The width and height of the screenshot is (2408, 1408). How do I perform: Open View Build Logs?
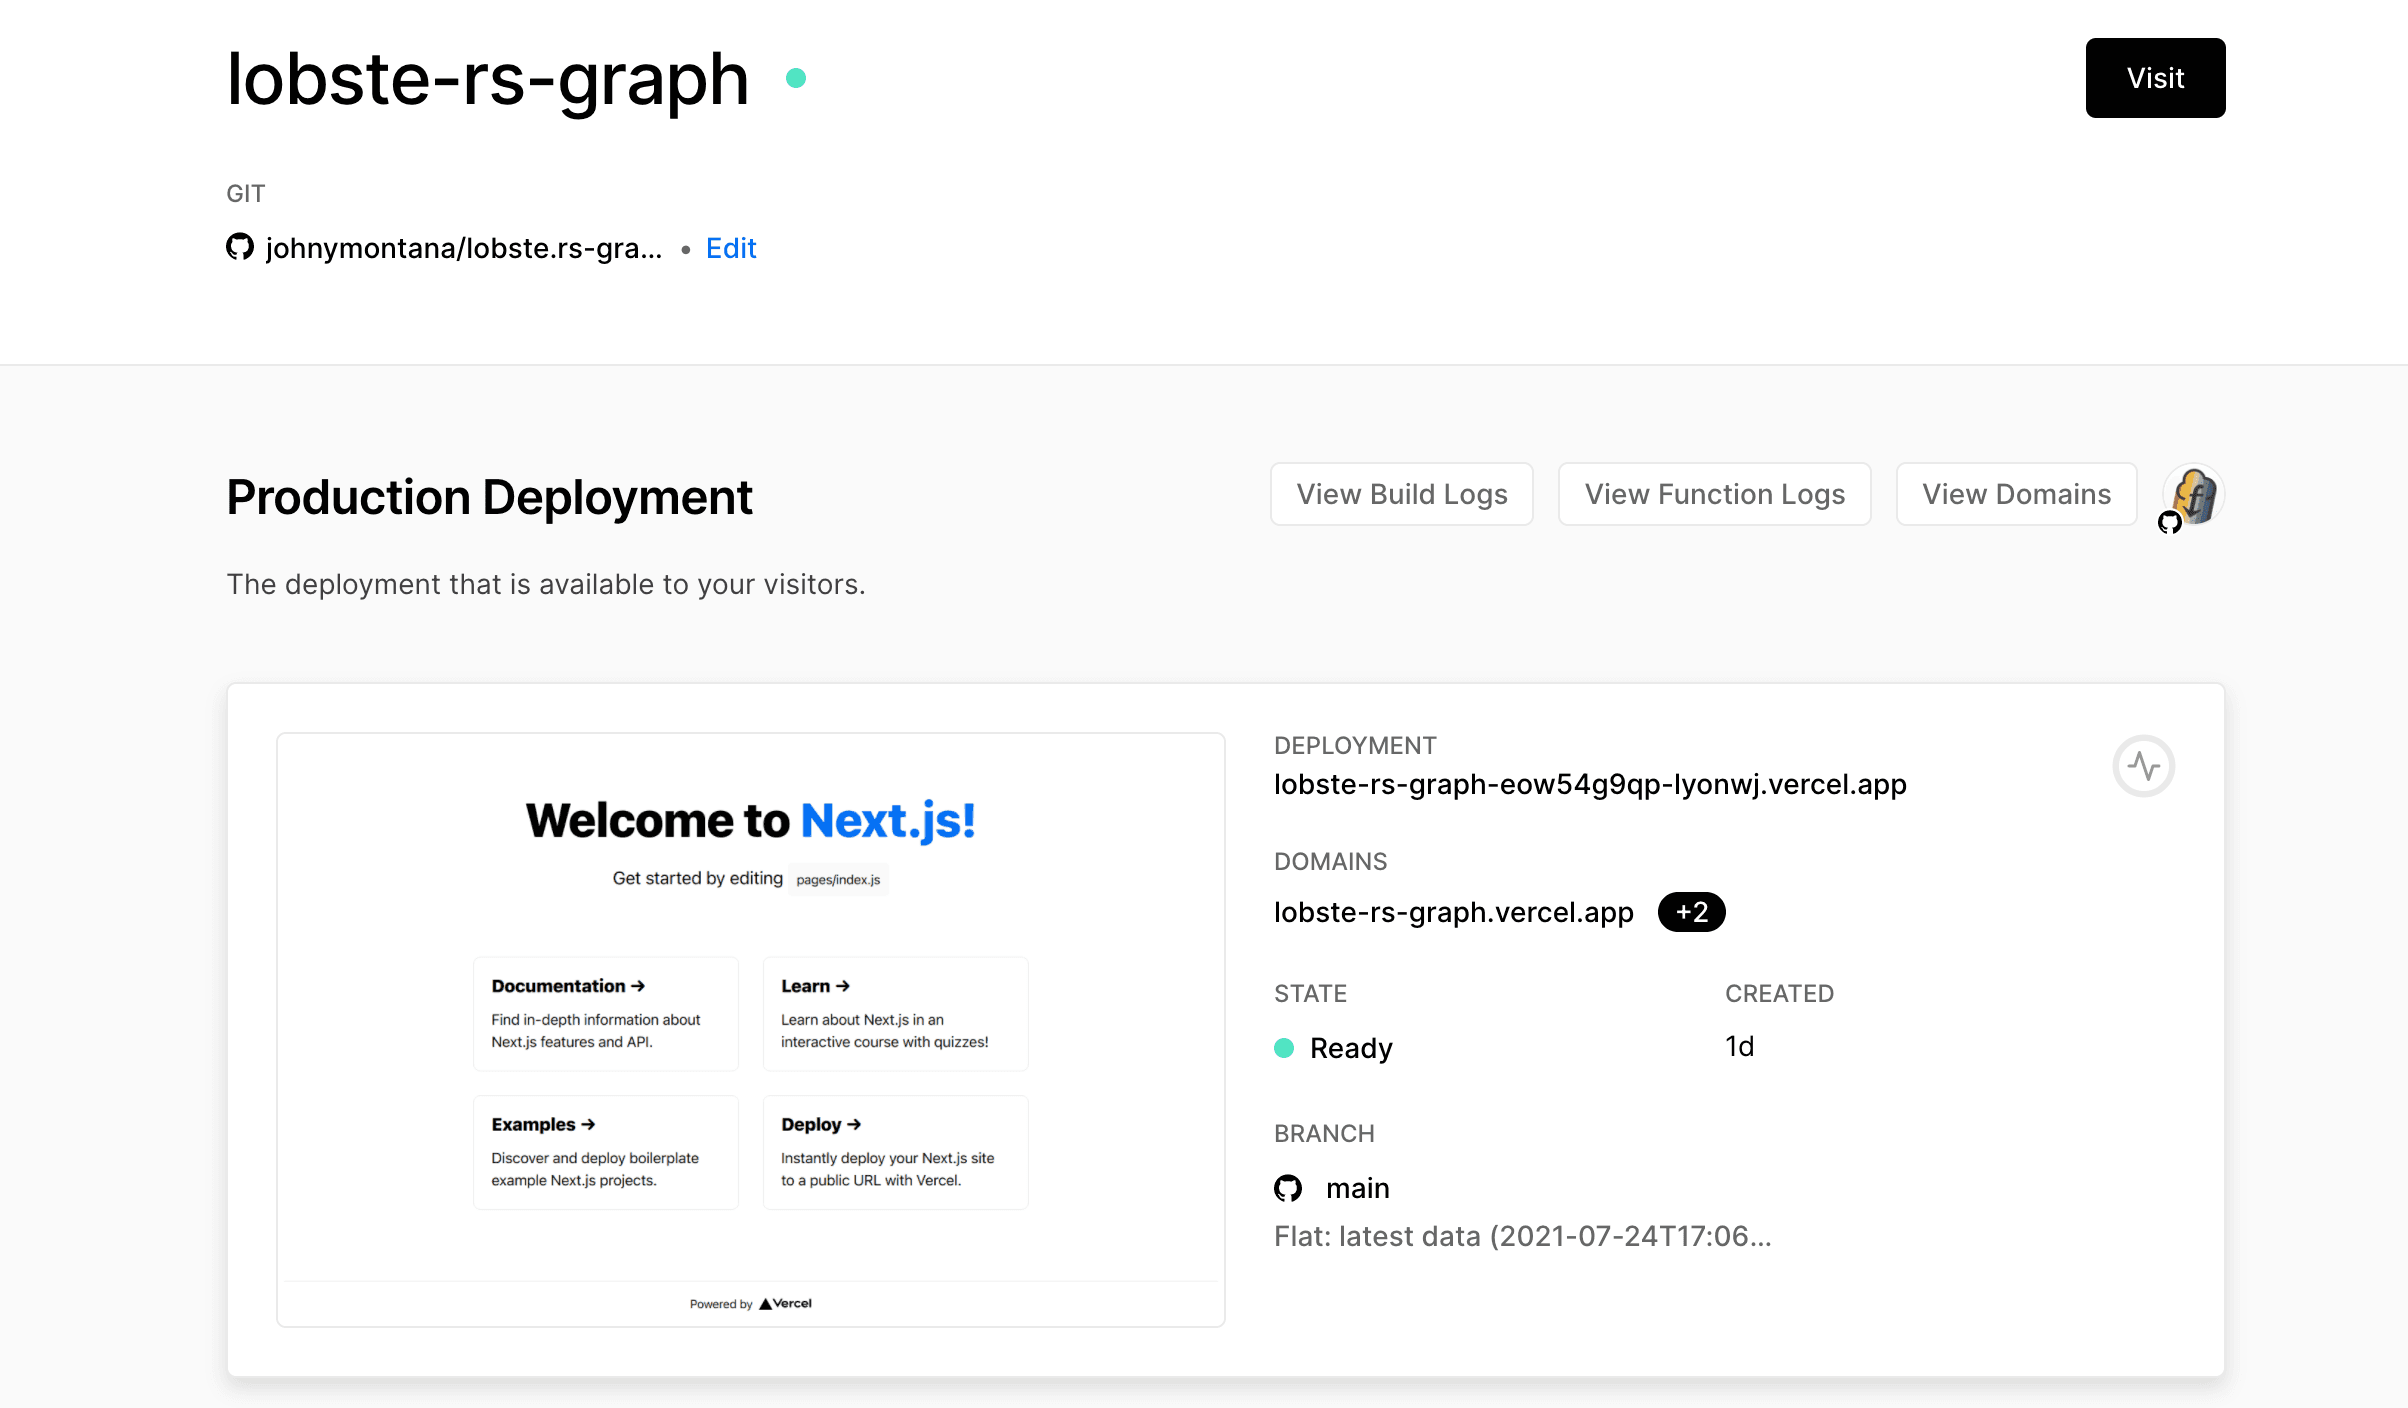(x=1401, y=494)
